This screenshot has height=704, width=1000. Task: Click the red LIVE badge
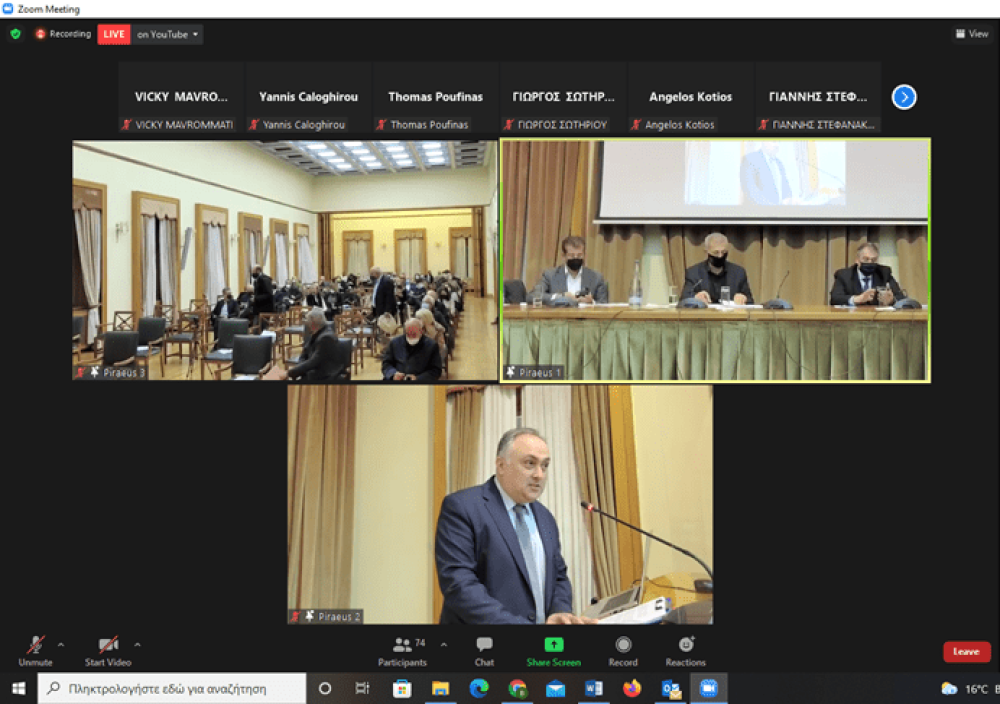[x=114, y=34]
